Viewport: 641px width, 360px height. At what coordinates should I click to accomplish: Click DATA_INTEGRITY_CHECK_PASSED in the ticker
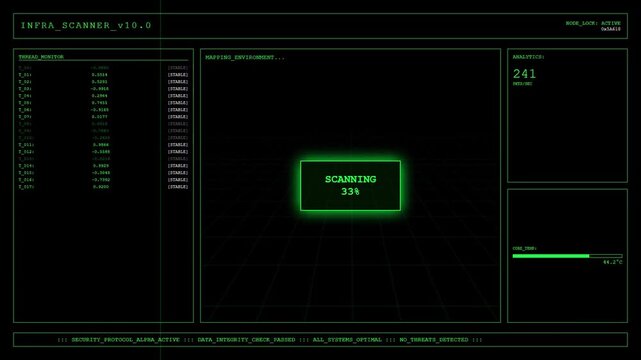point(246,340)
